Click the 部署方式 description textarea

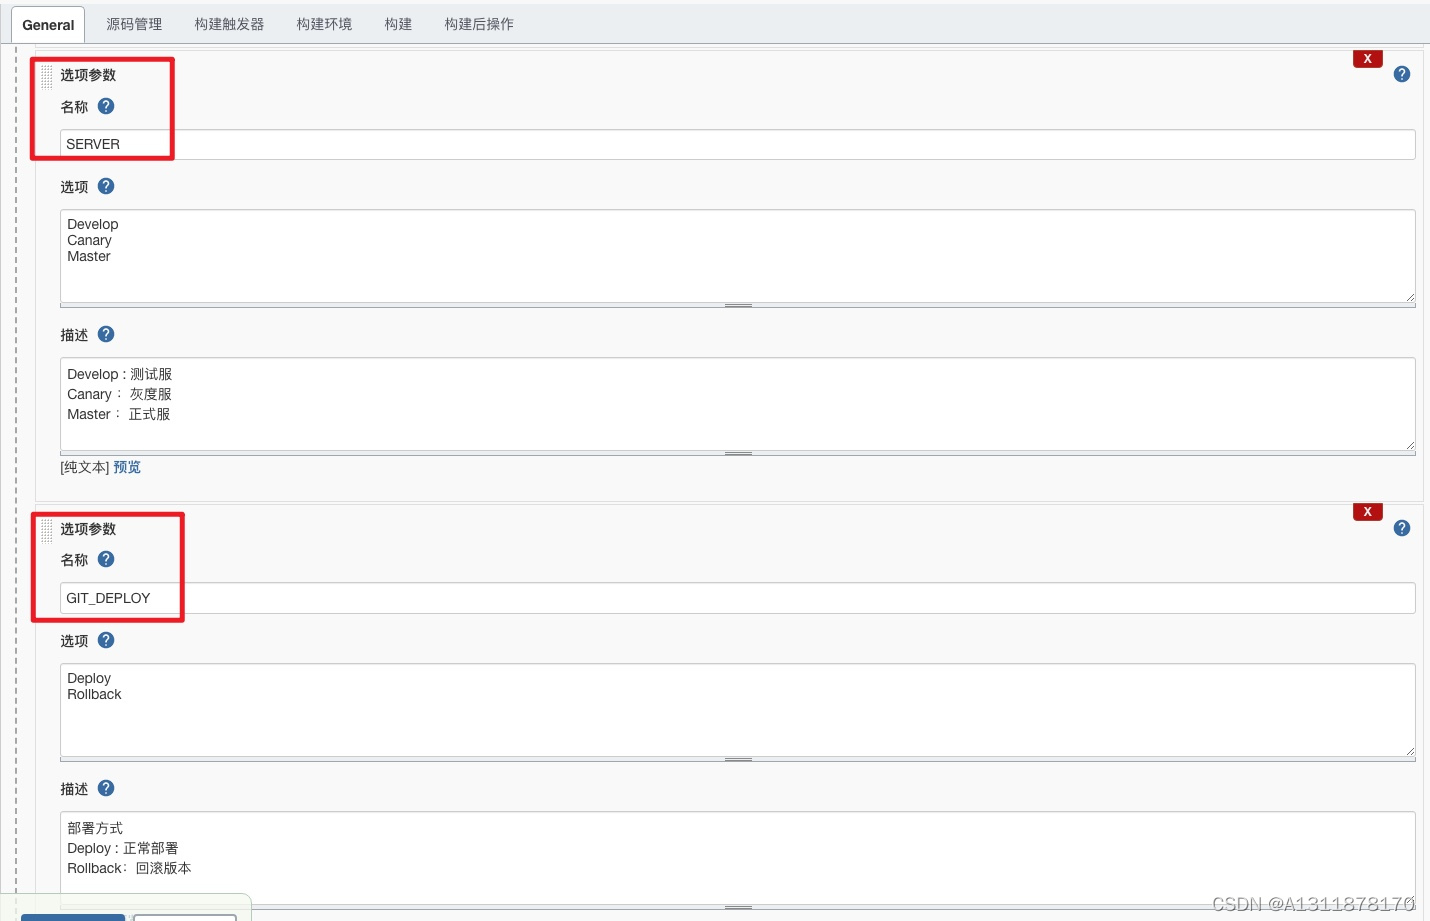coord(738,858)
